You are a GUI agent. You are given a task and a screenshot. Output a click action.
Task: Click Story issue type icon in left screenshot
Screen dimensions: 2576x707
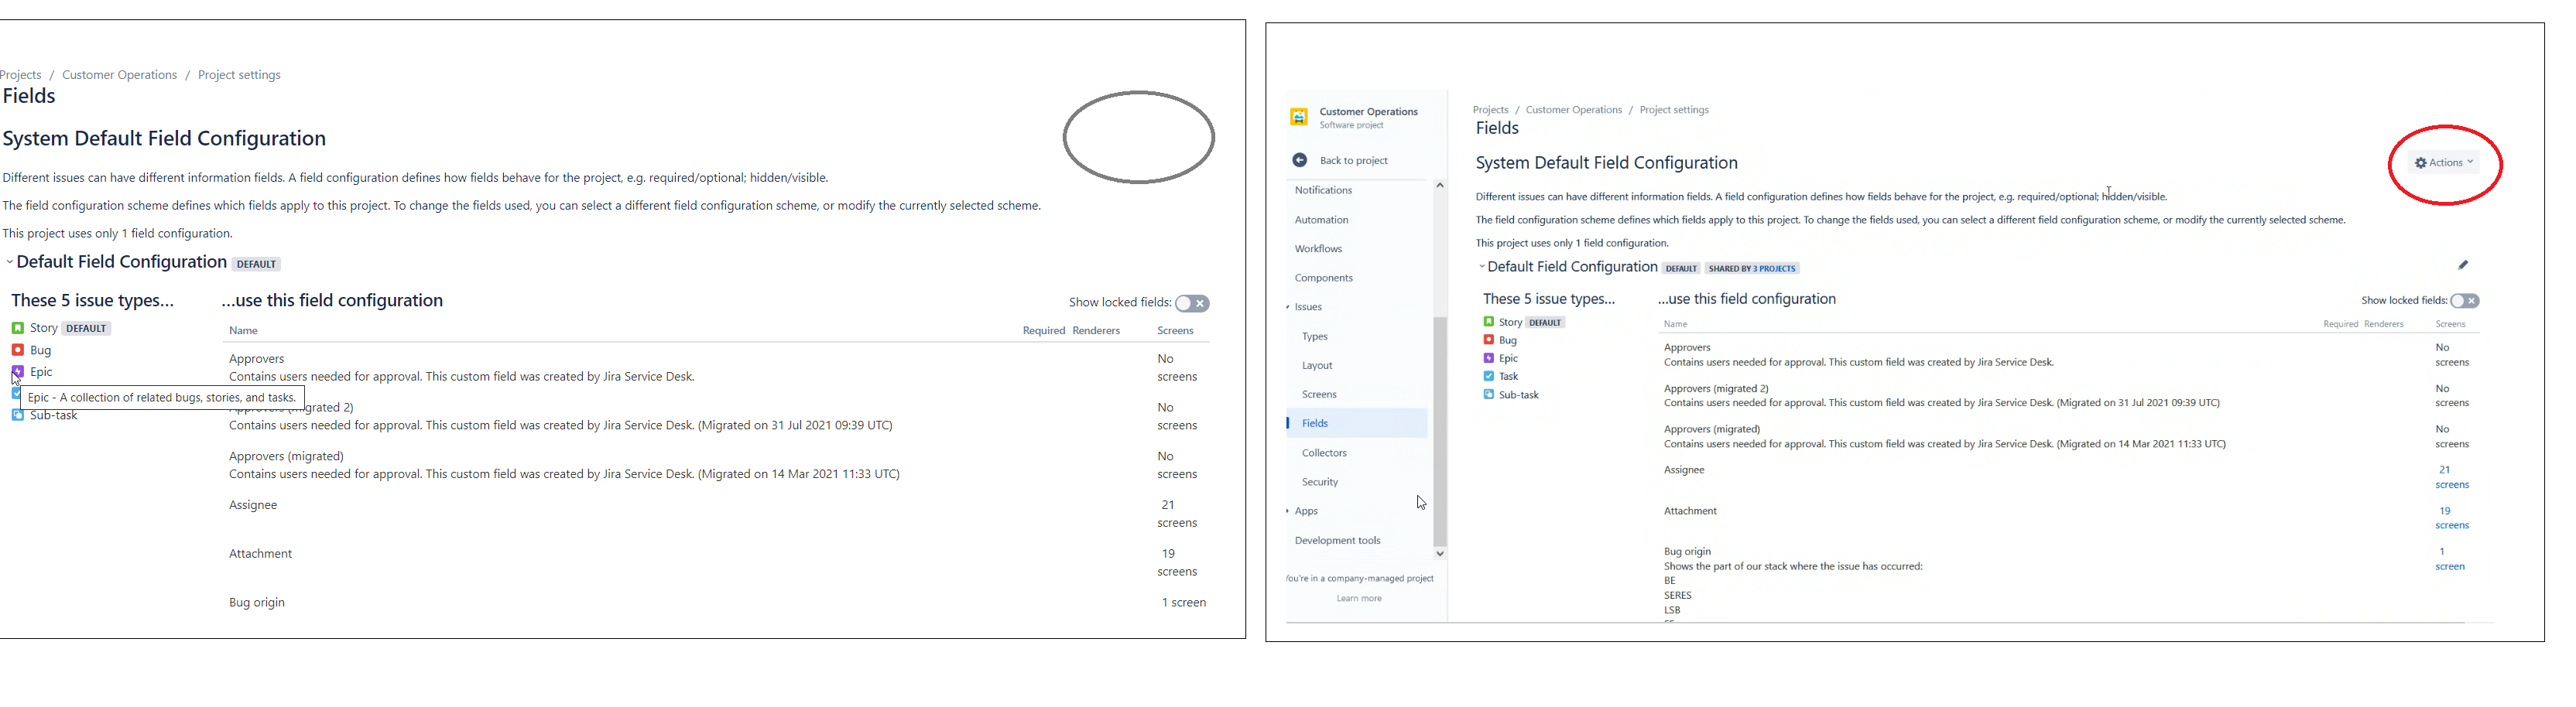[x=18, y=328]
